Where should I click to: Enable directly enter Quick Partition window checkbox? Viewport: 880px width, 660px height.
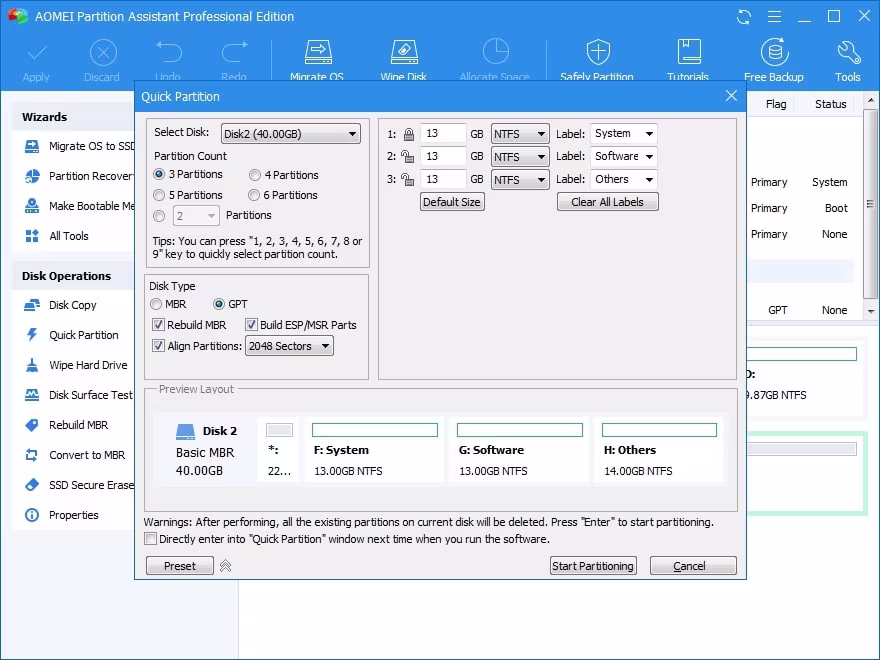(x=150, y=539)
